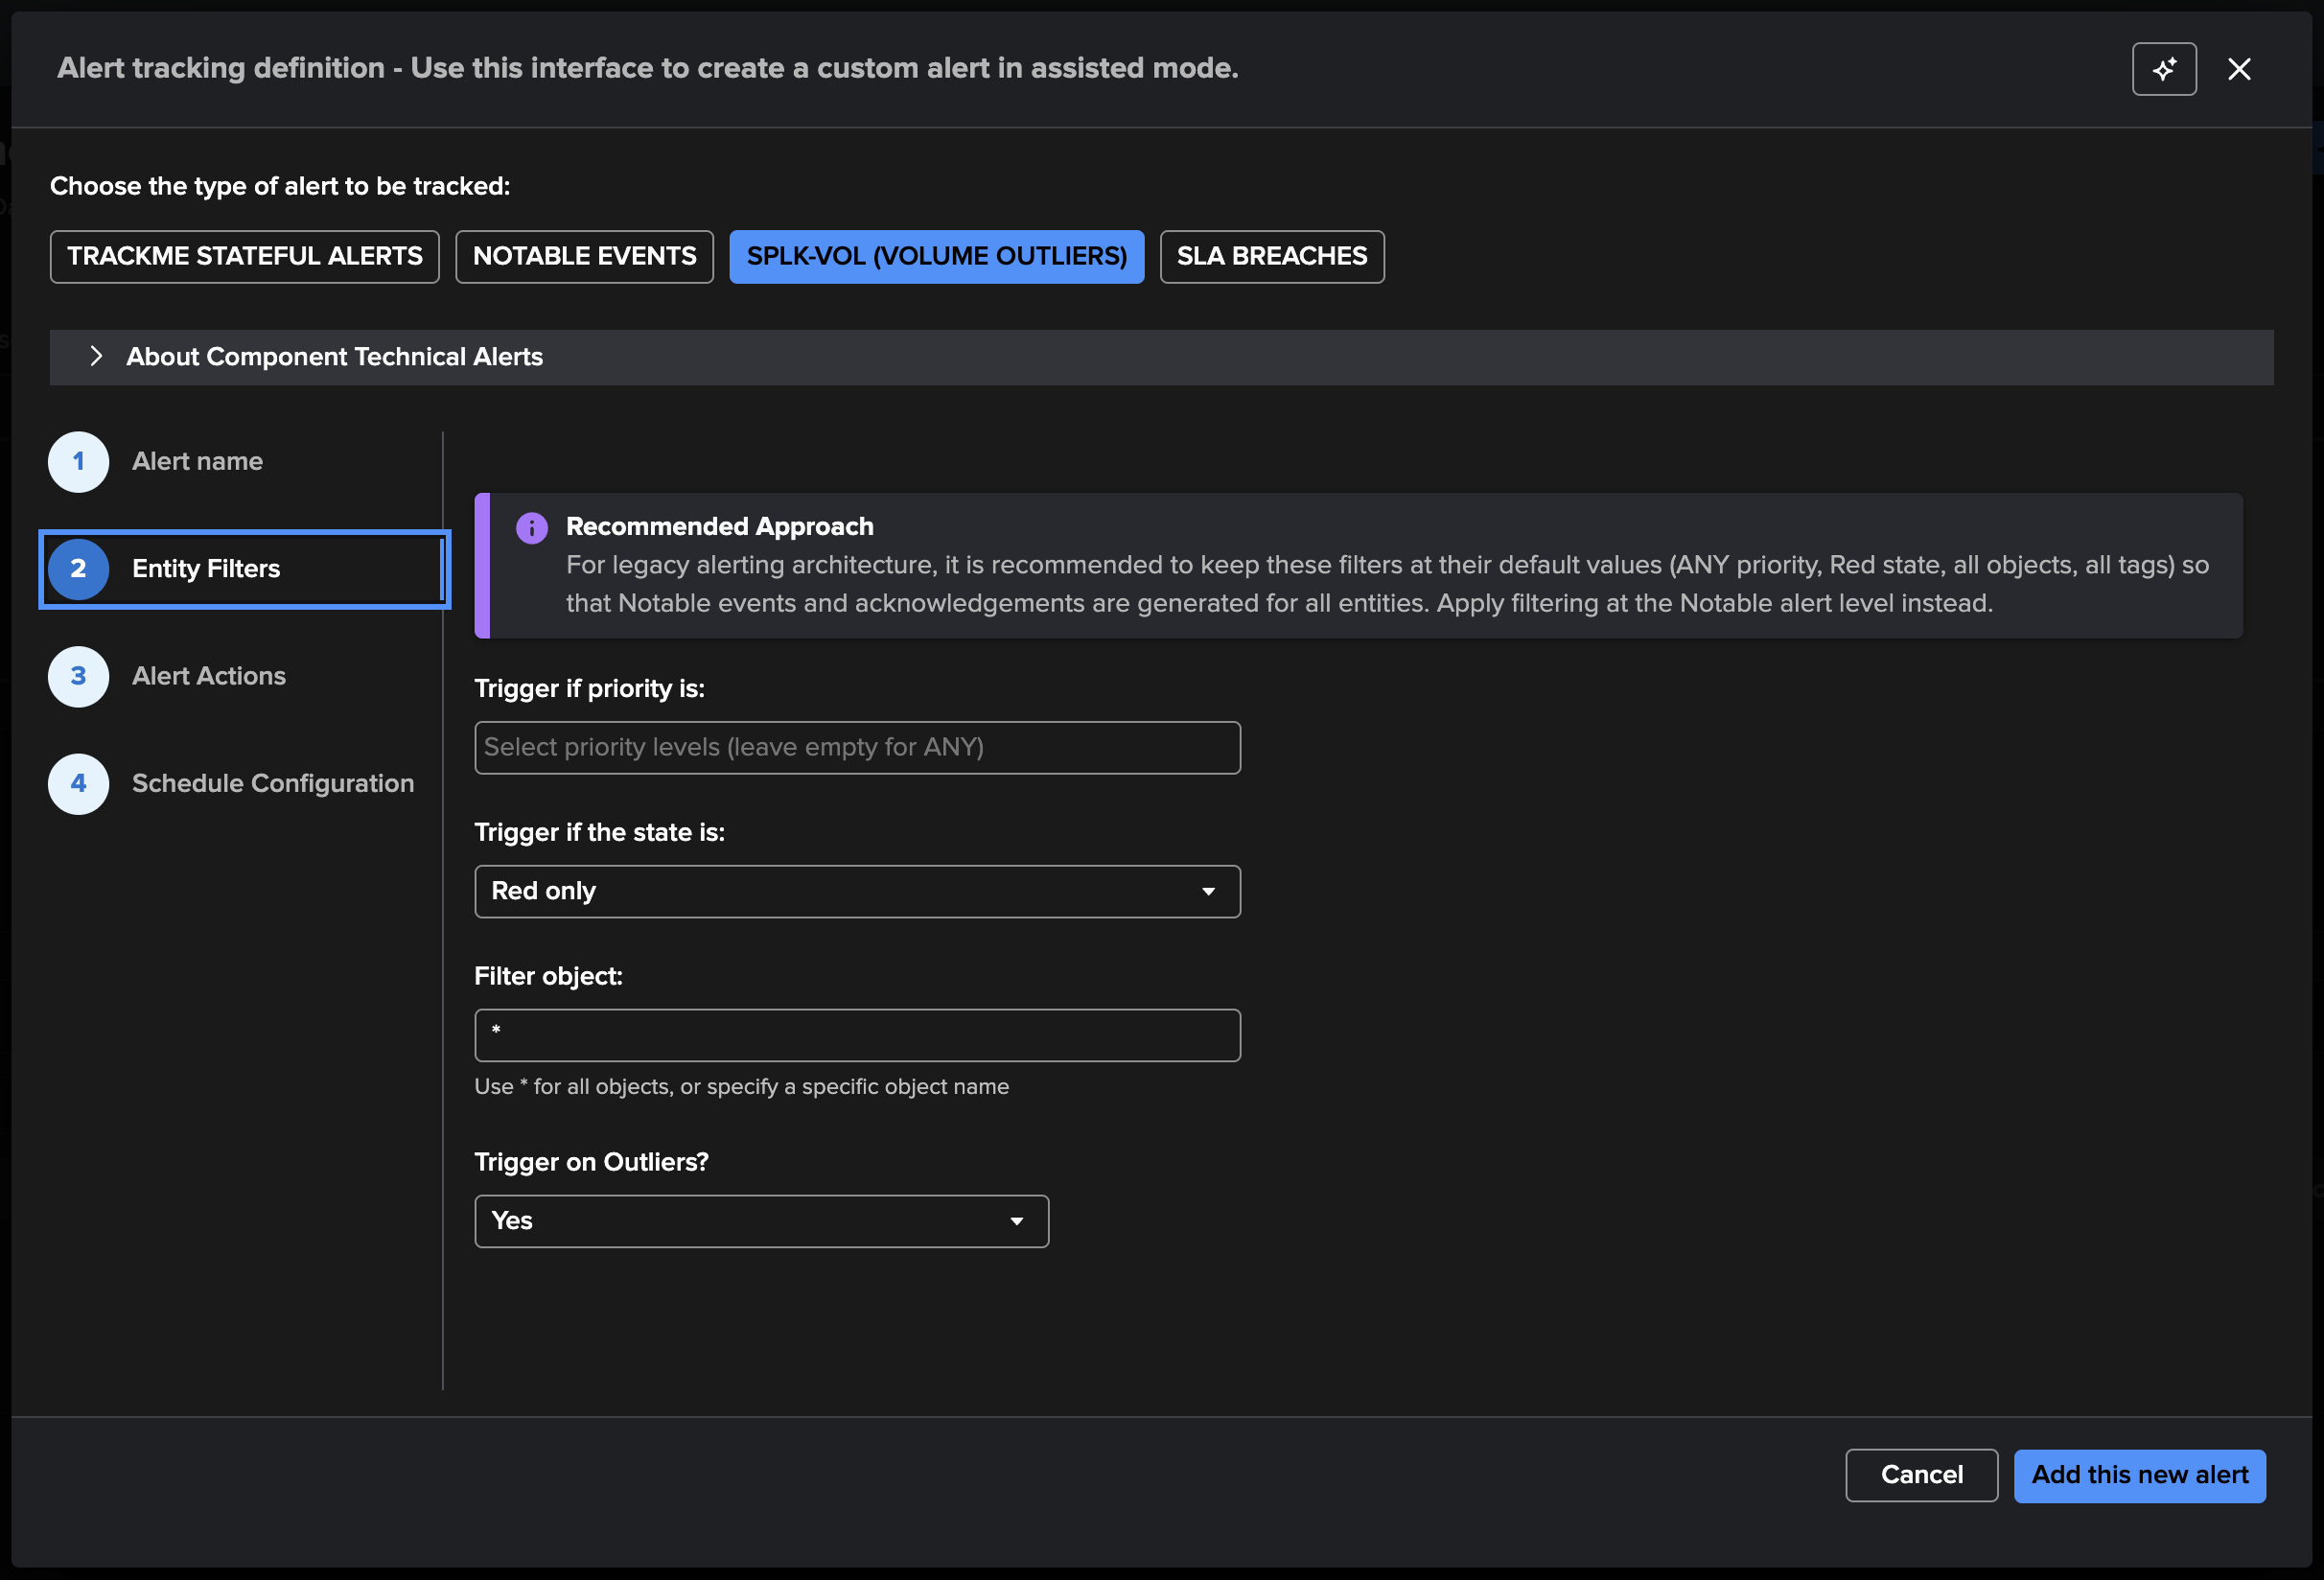Click the purple info icon in Recommended Approach
The height and width of the screenshot is (1580, 2324).
click(532, 528)
